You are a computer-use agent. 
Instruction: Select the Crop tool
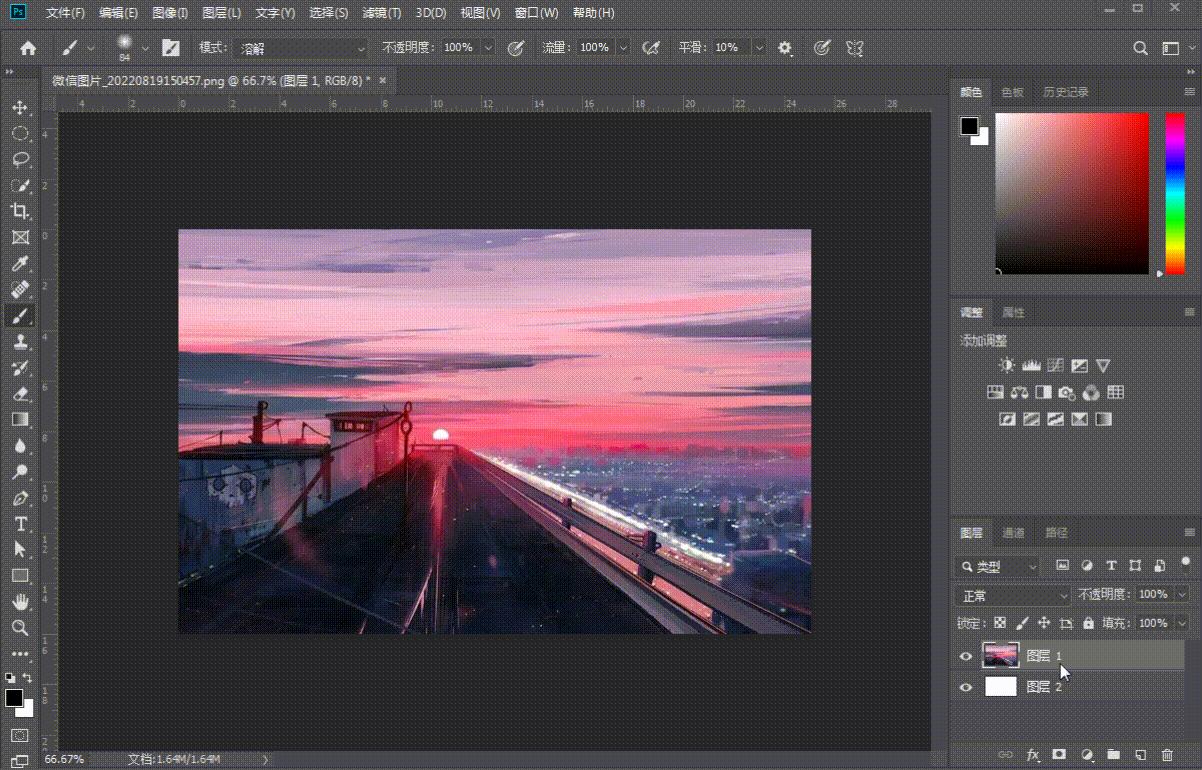coord(19,211)
